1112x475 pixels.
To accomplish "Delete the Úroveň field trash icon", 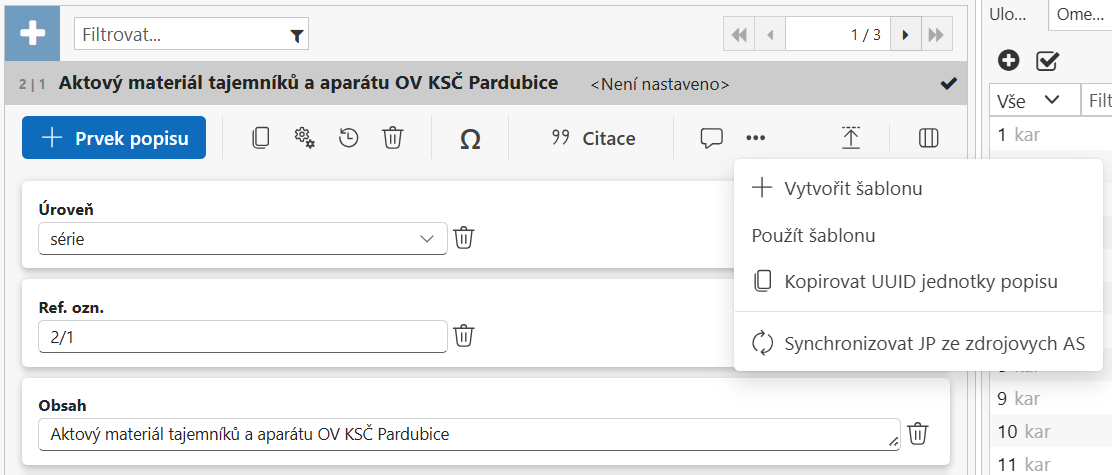I will click(x=464, y=237).
